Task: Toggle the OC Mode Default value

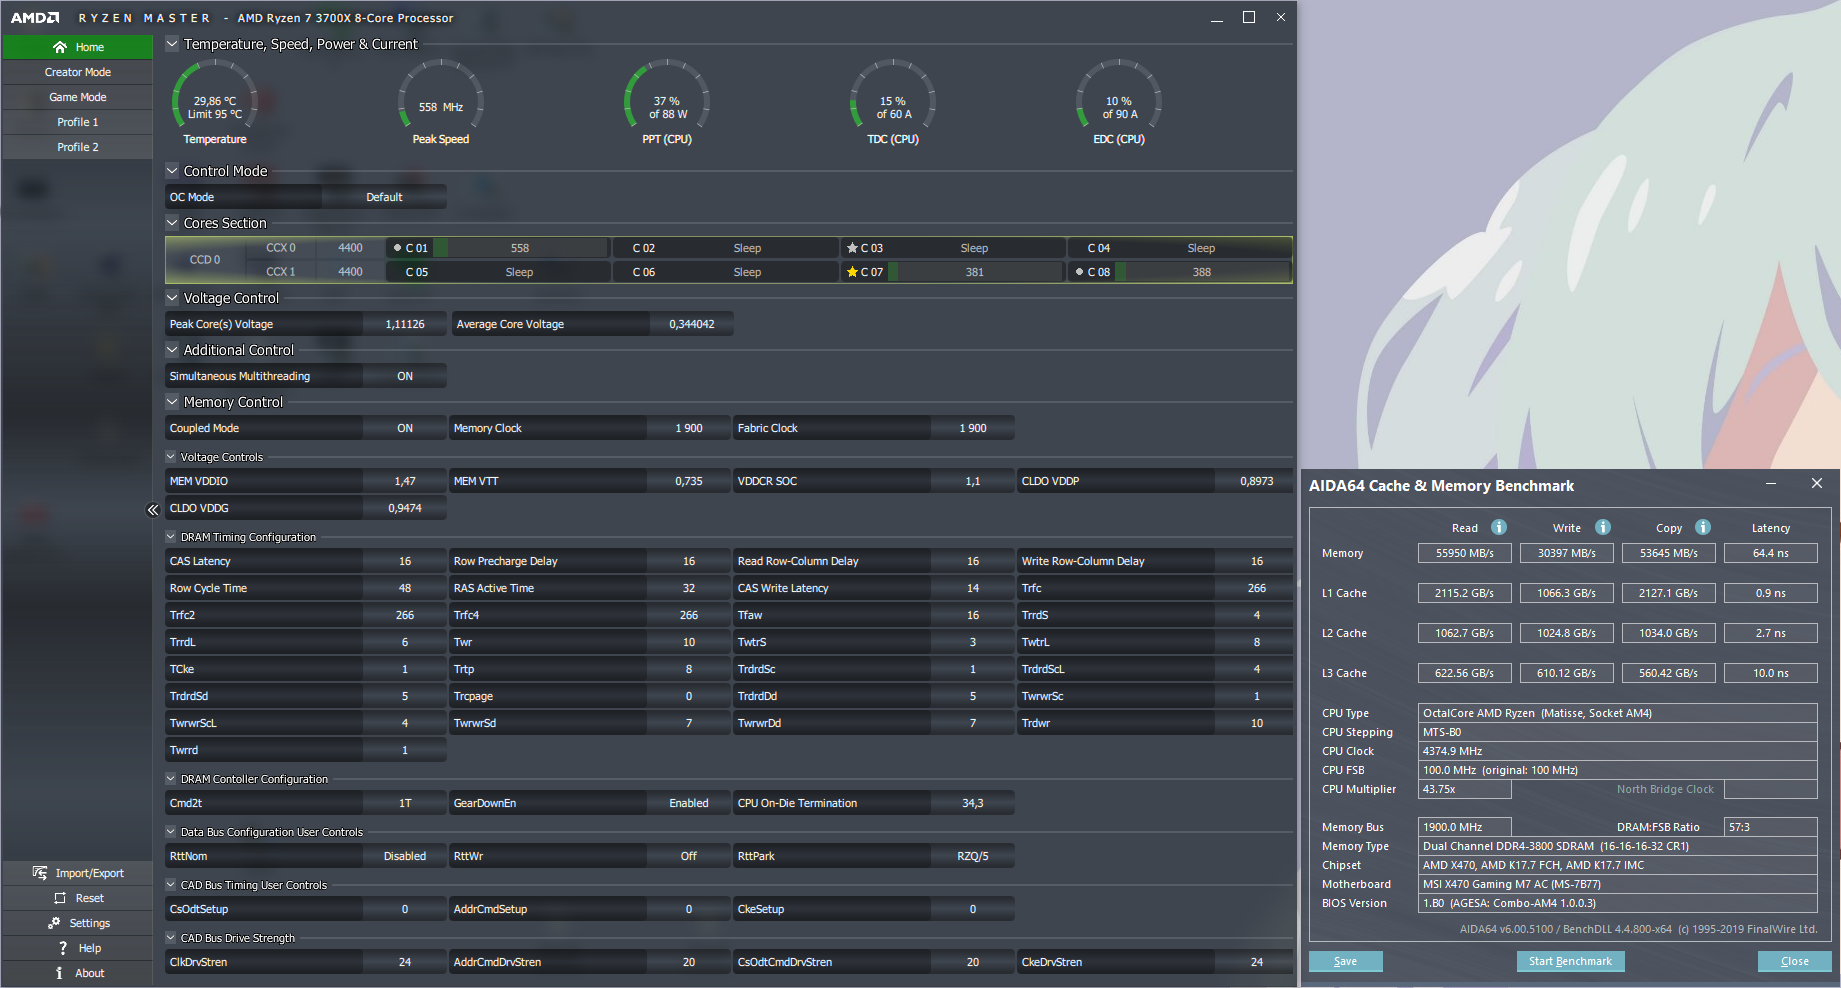Action: [x=384, y=197]
